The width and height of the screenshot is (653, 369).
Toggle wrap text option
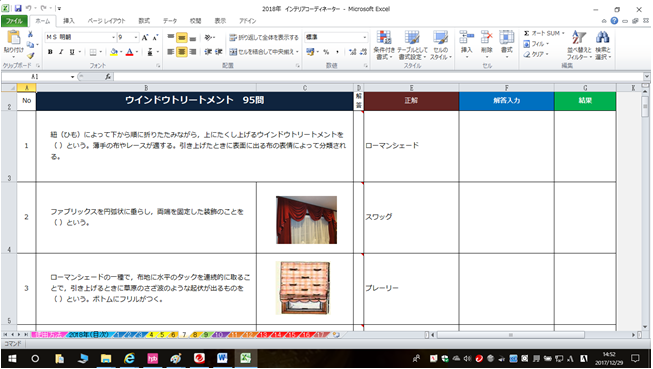tap(264, 37)
